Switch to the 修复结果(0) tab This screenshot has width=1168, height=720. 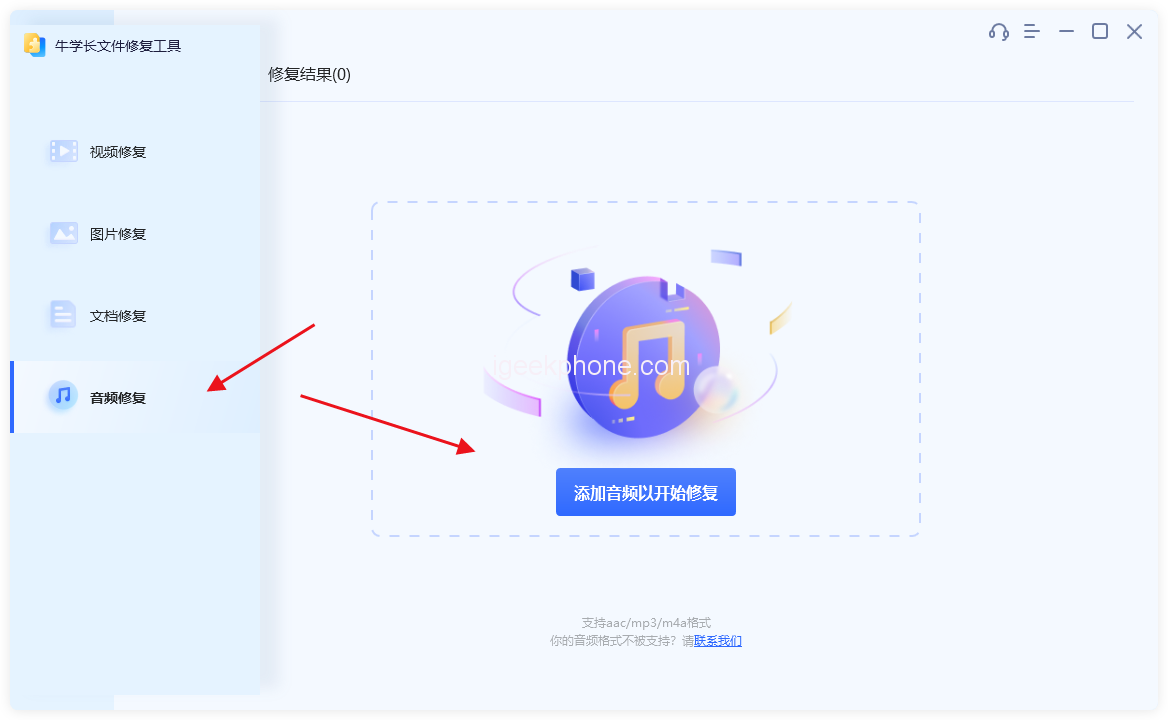coord(309,74)
